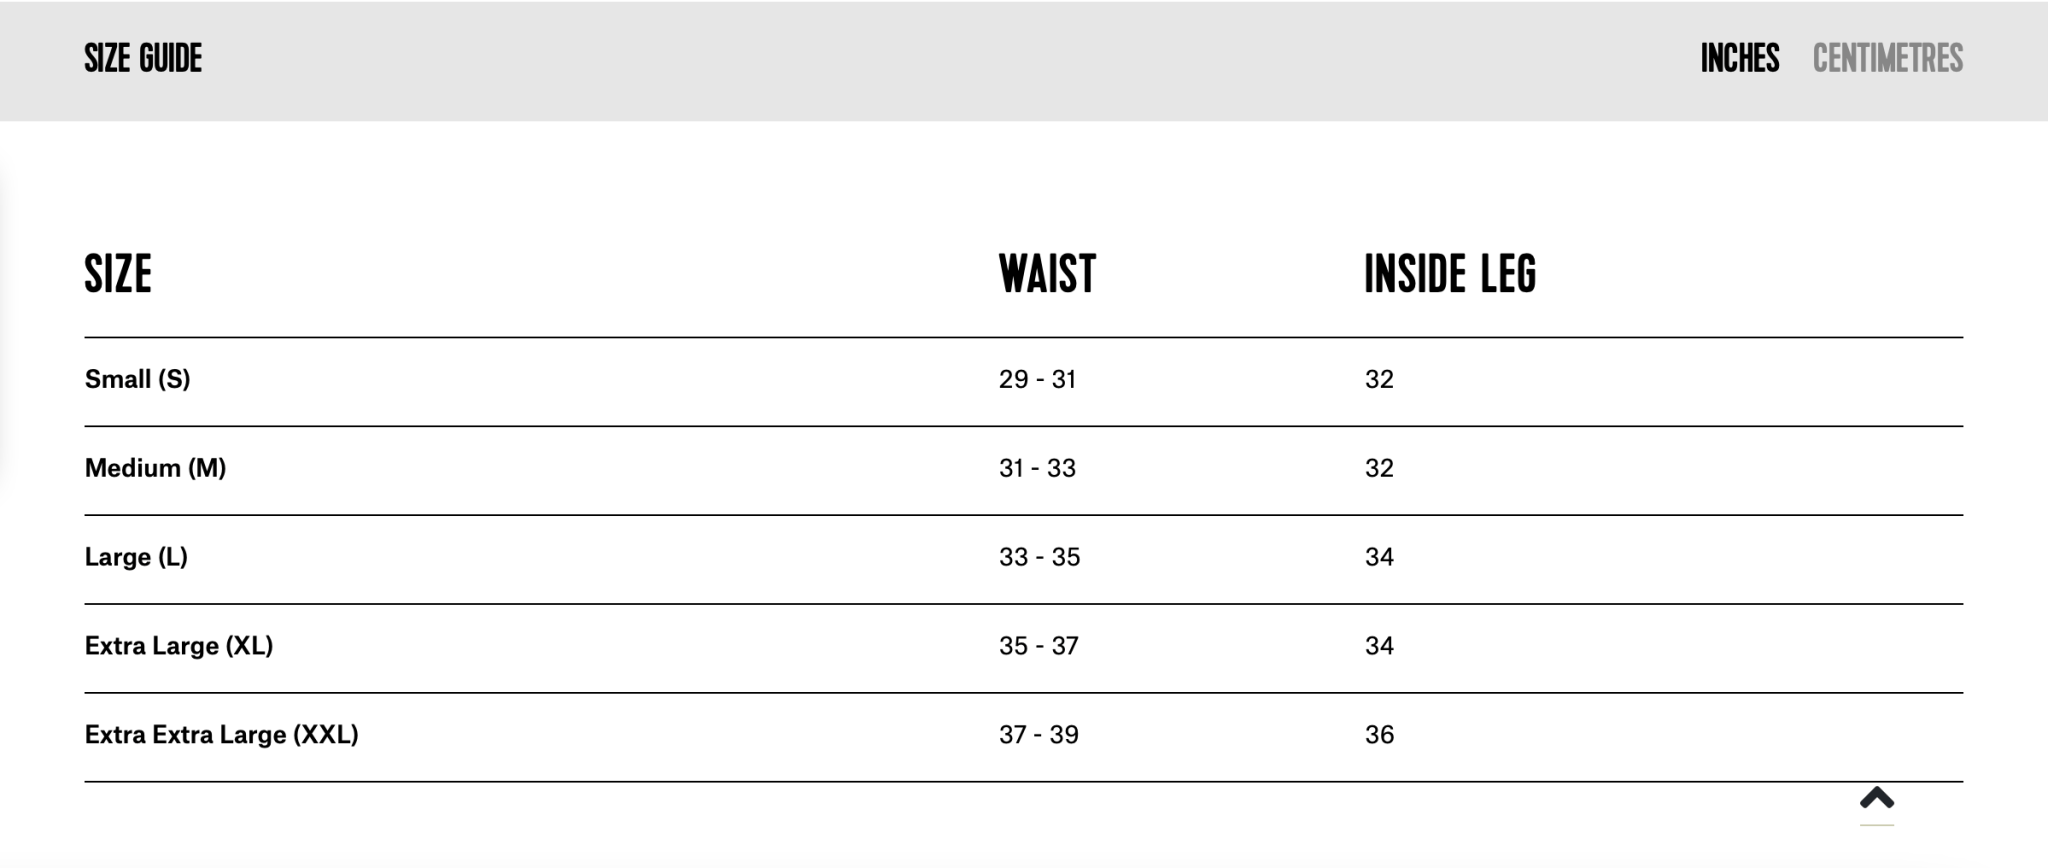The height and width of the screenshot is (868, 2048).
Task: Select the Large (L) size row label
Action: pos(136,557)
